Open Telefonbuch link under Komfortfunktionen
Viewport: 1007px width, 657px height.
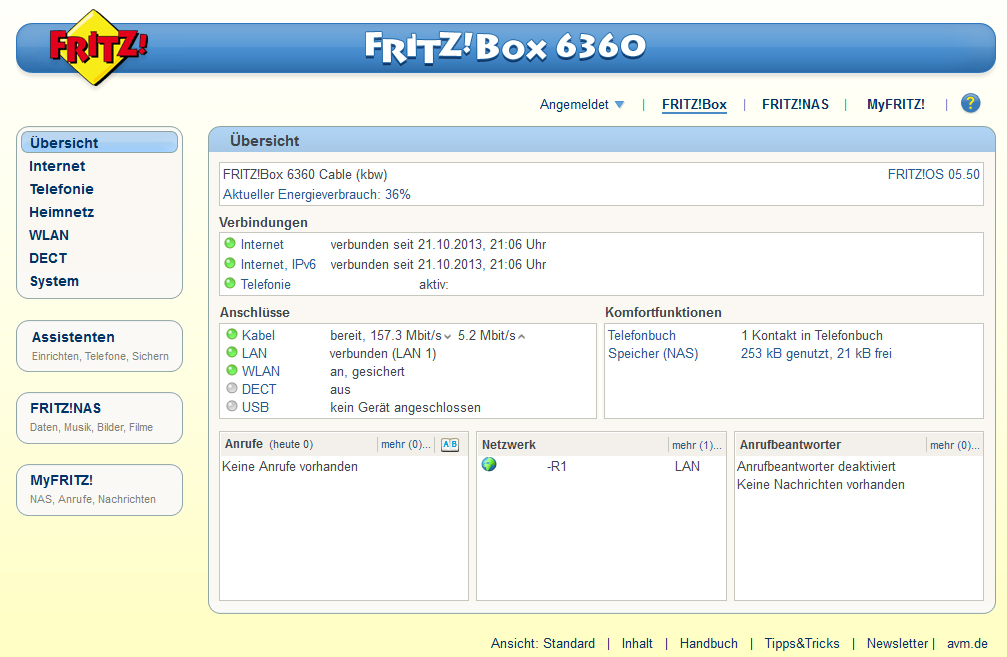[x=642, y=335]
